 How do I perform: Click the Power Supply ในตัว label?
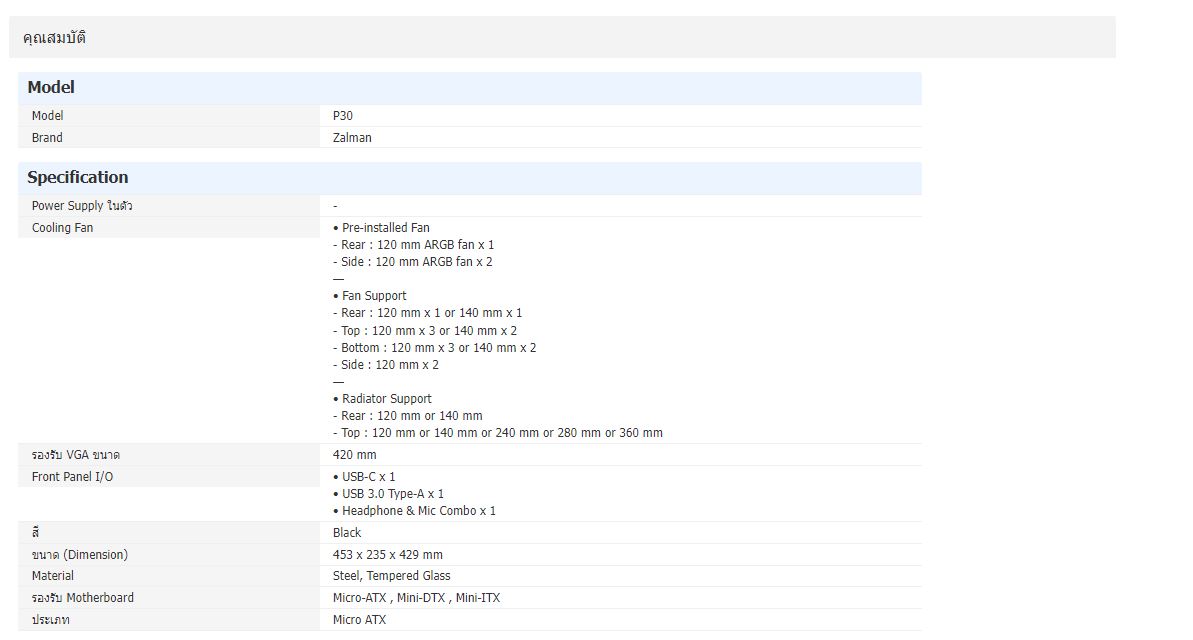click(x=82, y=206)
